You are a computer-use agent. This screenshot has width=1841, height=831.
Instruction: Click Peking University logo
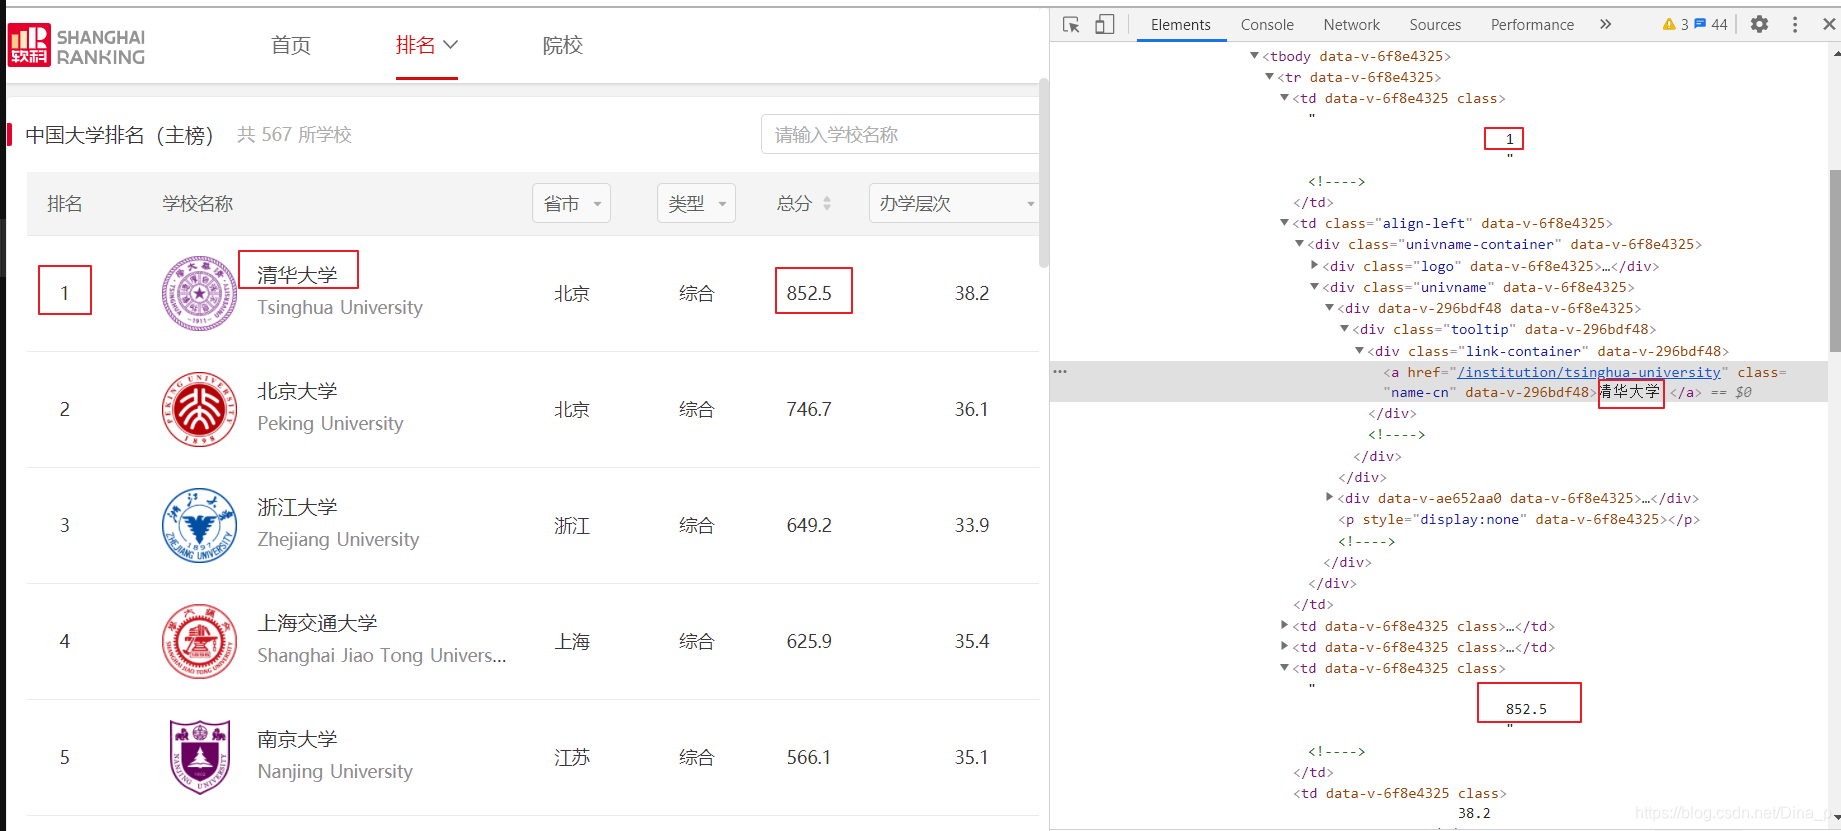(x=199, y=409)
